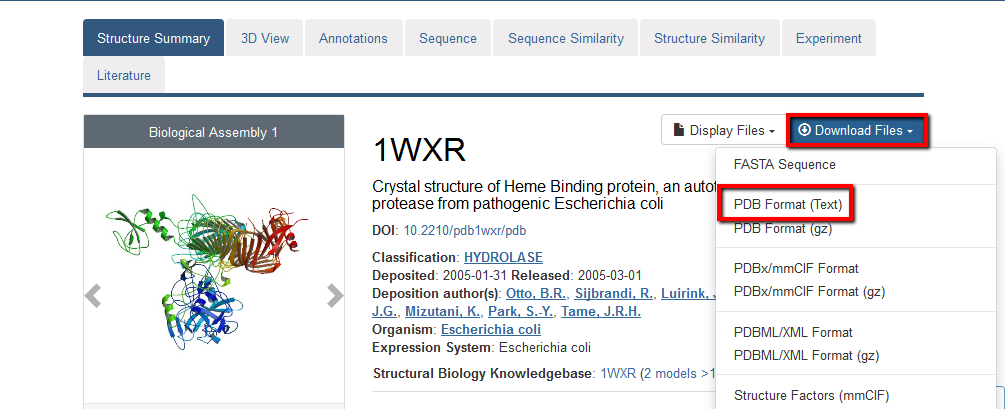Choose PDB Format (Text) option
Viewport: 1005px width, 409px height.
787,204
